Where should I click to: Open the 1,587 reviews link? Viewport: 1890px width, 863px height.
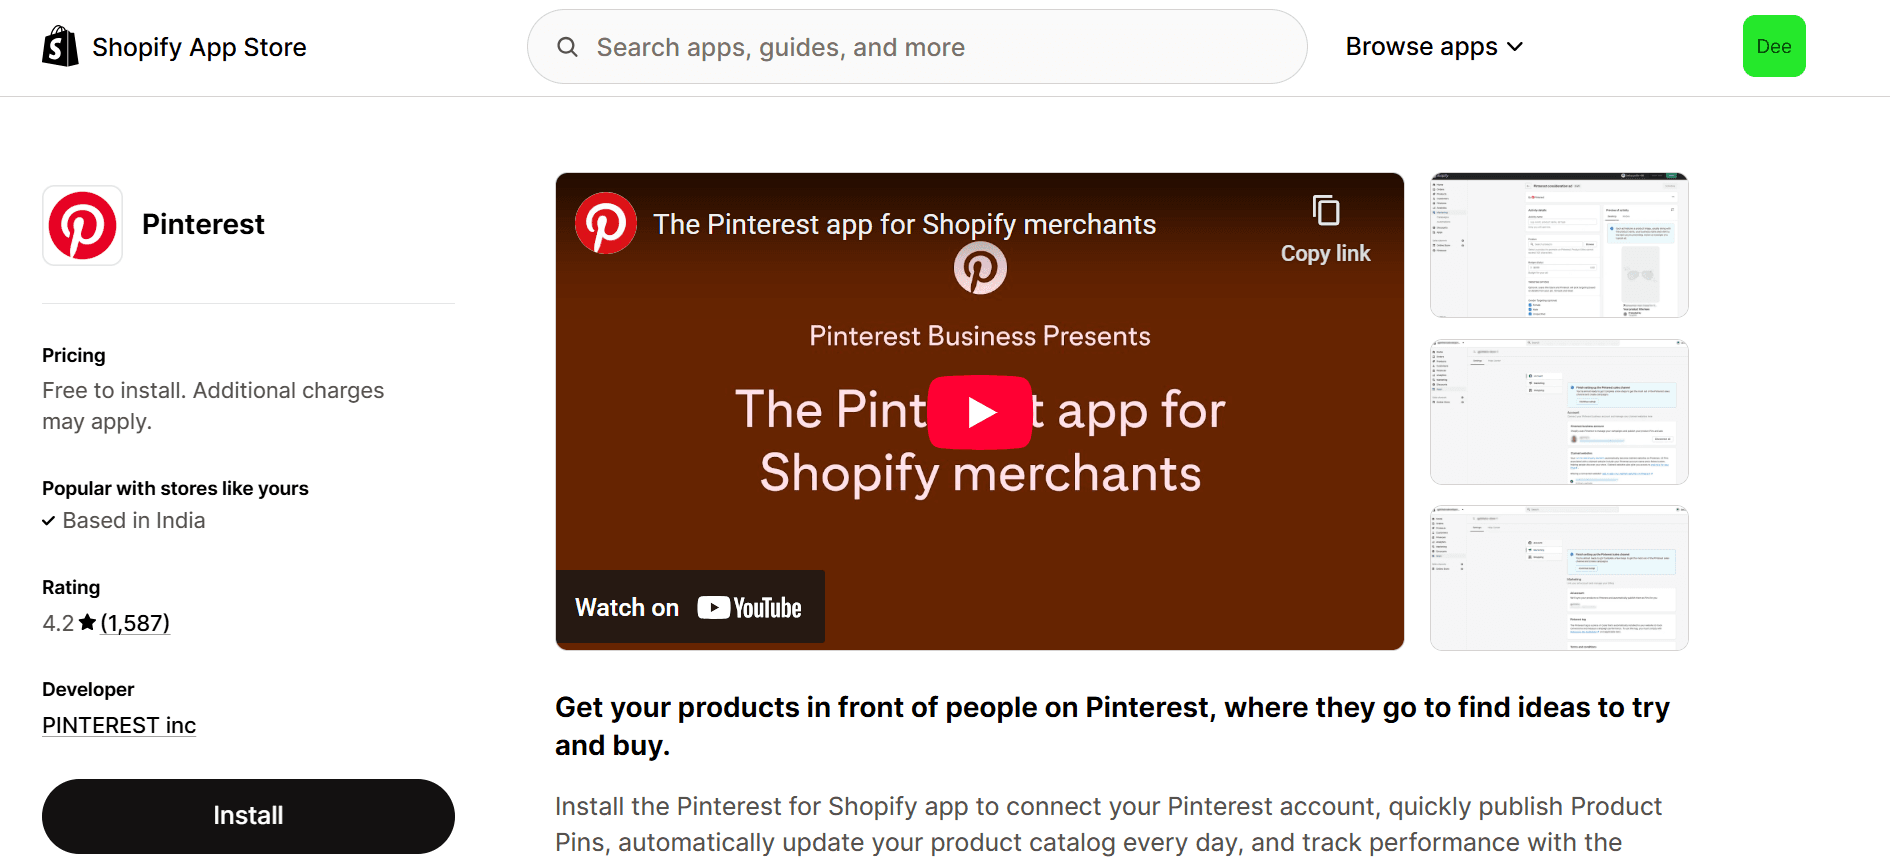point(135,623)
